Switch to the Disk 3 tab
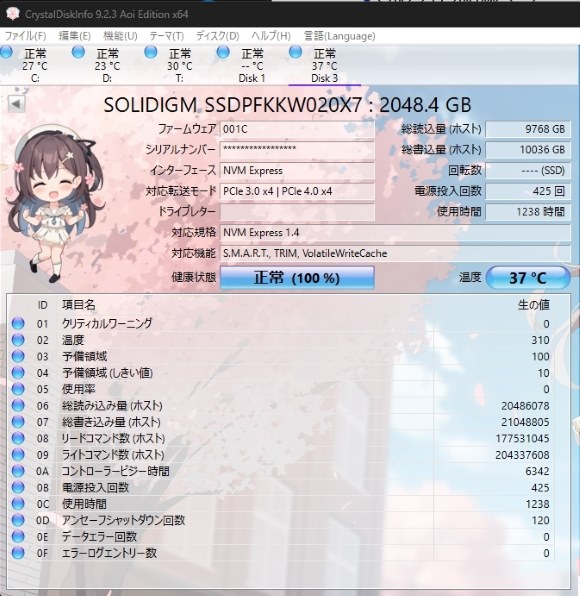Screen dimensions: 580x596 tap(324, 65)
